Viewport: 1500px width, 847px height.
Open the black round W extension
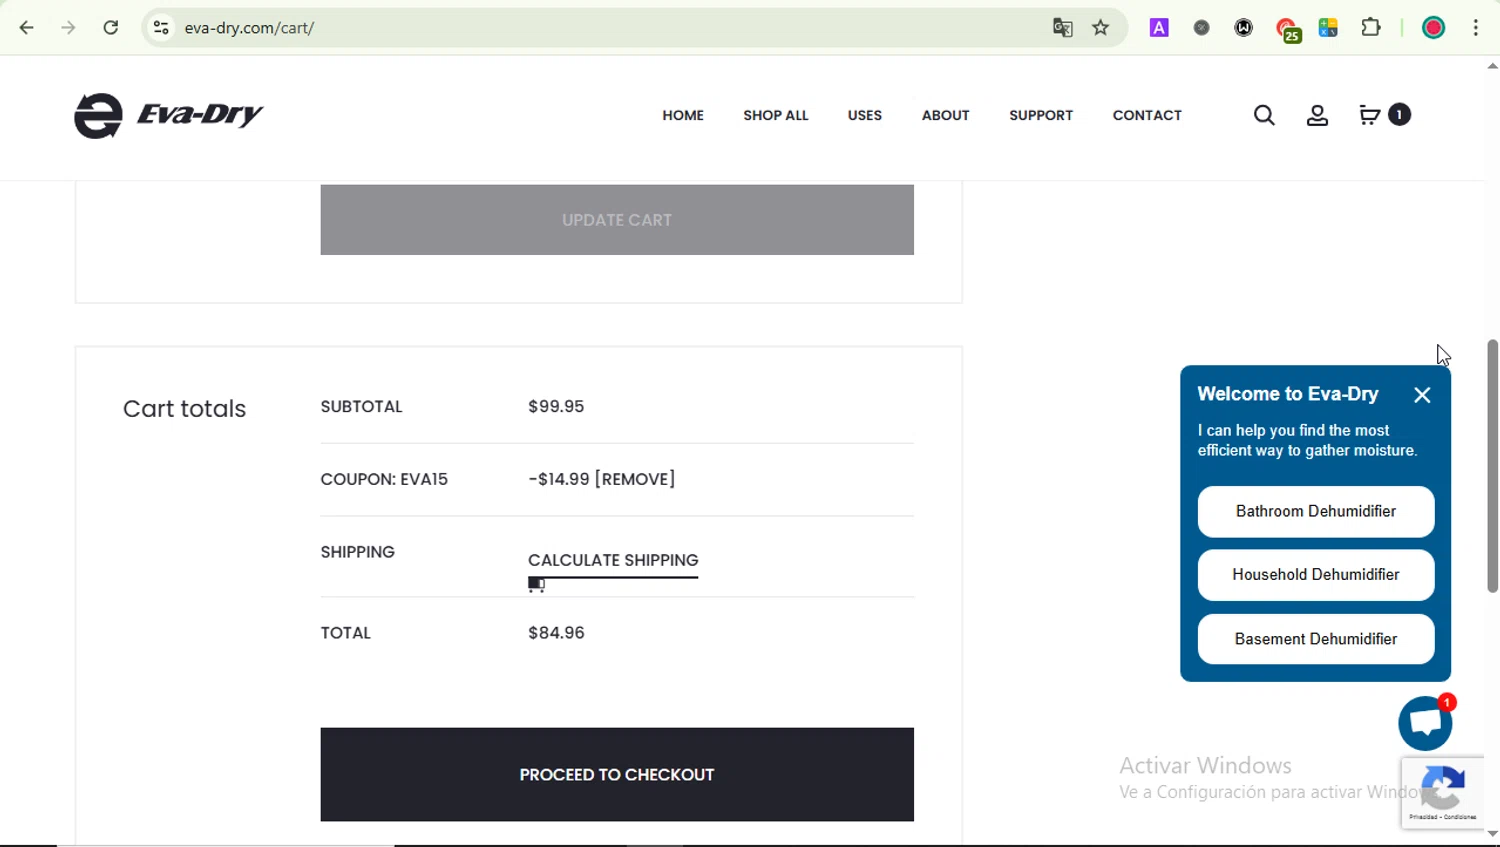tap(1244, 28)
